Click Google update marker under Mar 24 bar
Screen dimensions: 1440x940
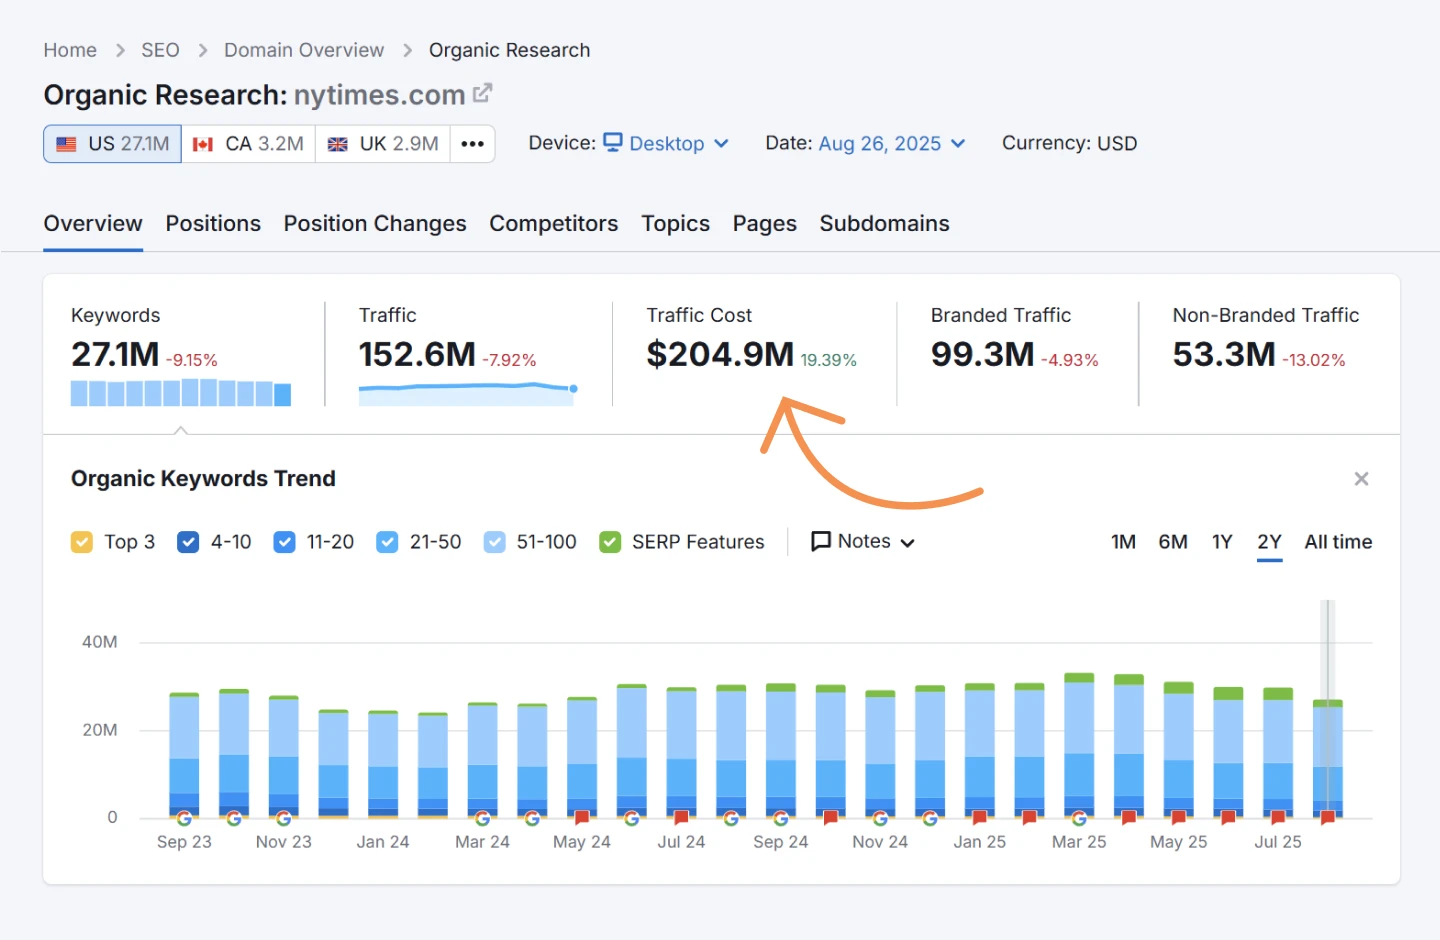pos(483,818)
